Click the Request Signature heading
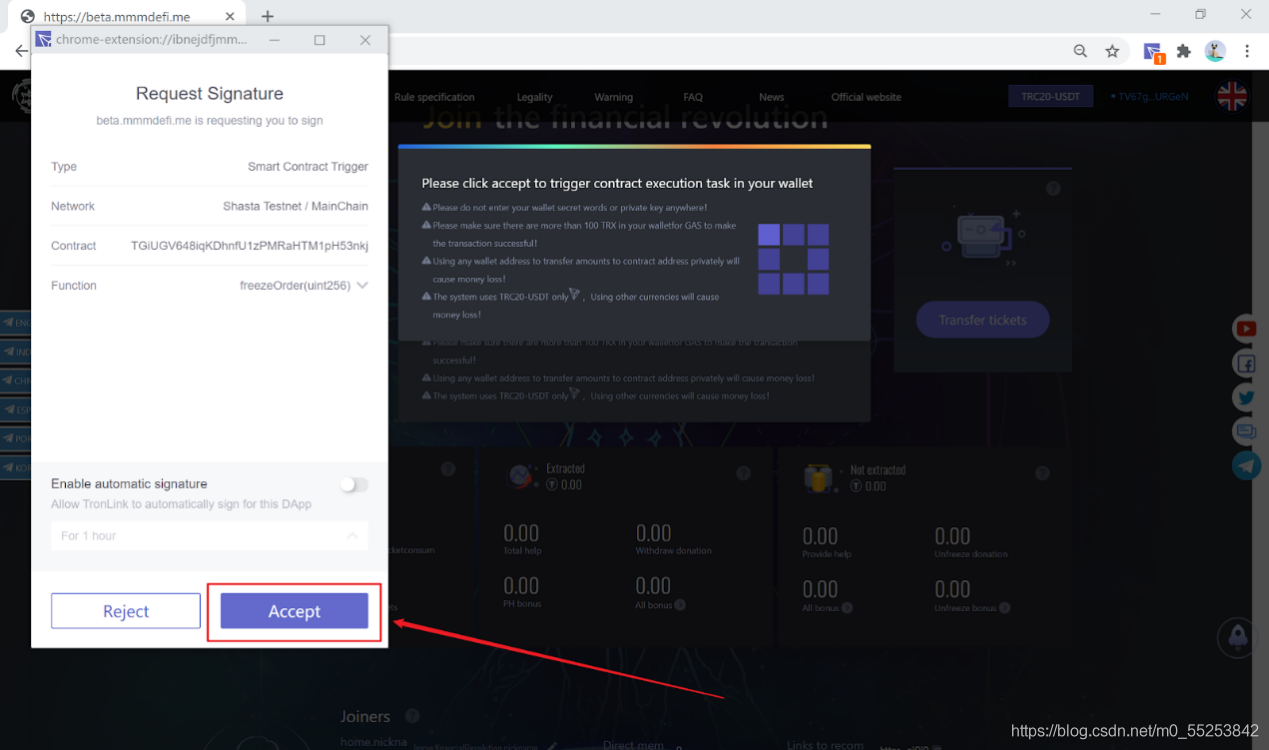This screenshot has height=750, width=1269. click(209, 93)
